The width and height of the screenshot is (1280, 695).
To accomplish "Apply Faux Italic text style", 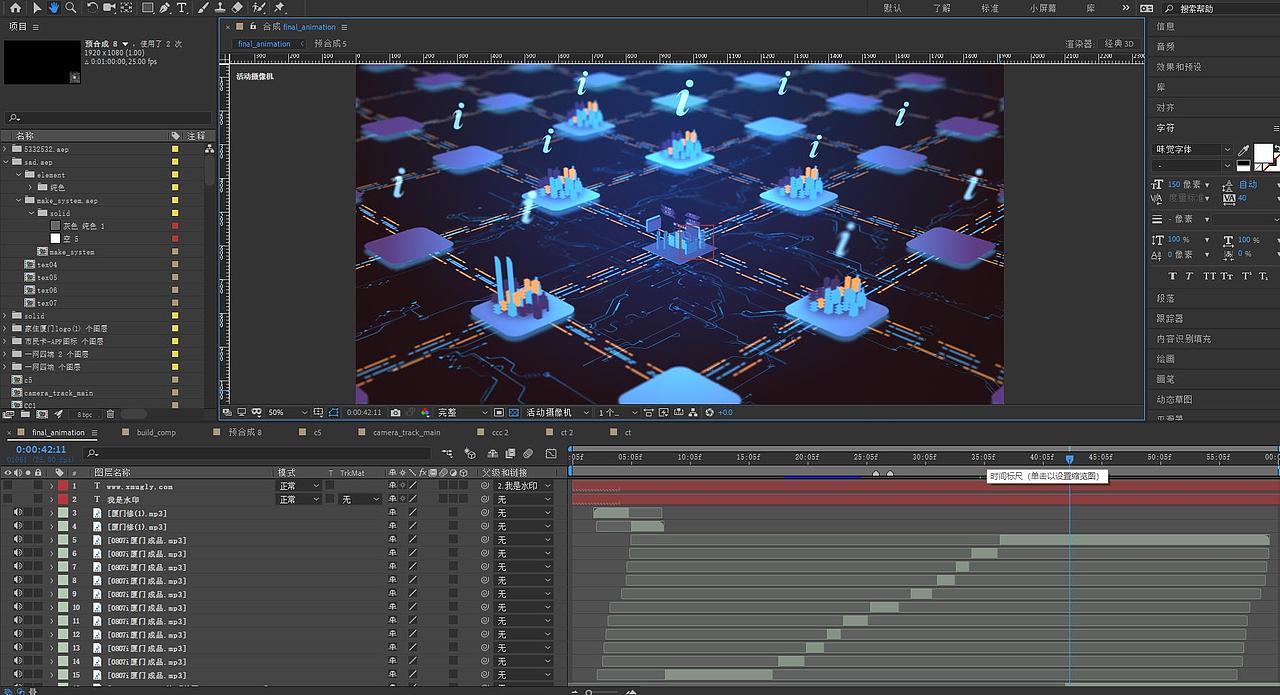I will [1190, 276].
